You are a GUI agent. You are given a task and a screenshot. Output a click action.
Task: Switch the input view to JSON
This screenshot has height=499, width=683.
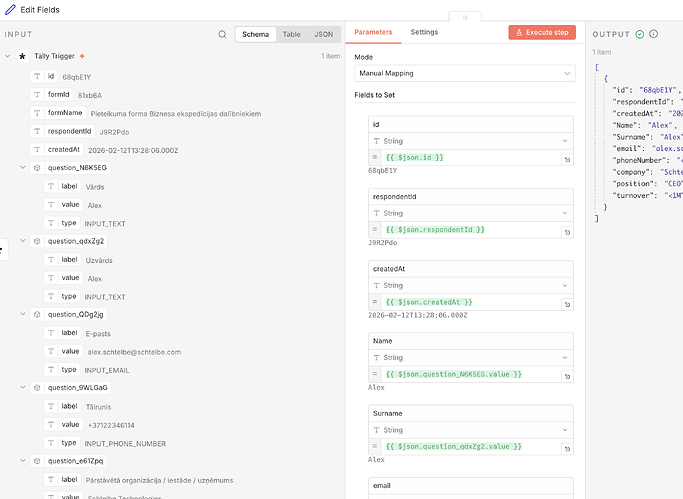[323, 34]
